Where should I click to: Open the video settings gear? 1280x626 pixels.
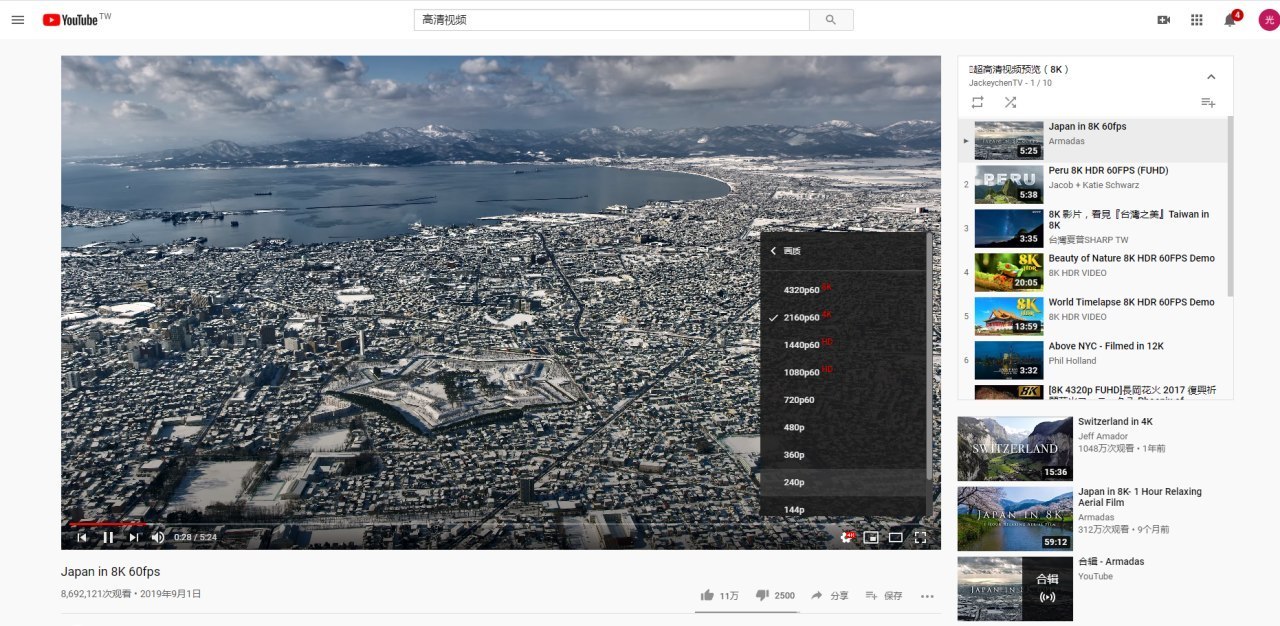point(847,537)
